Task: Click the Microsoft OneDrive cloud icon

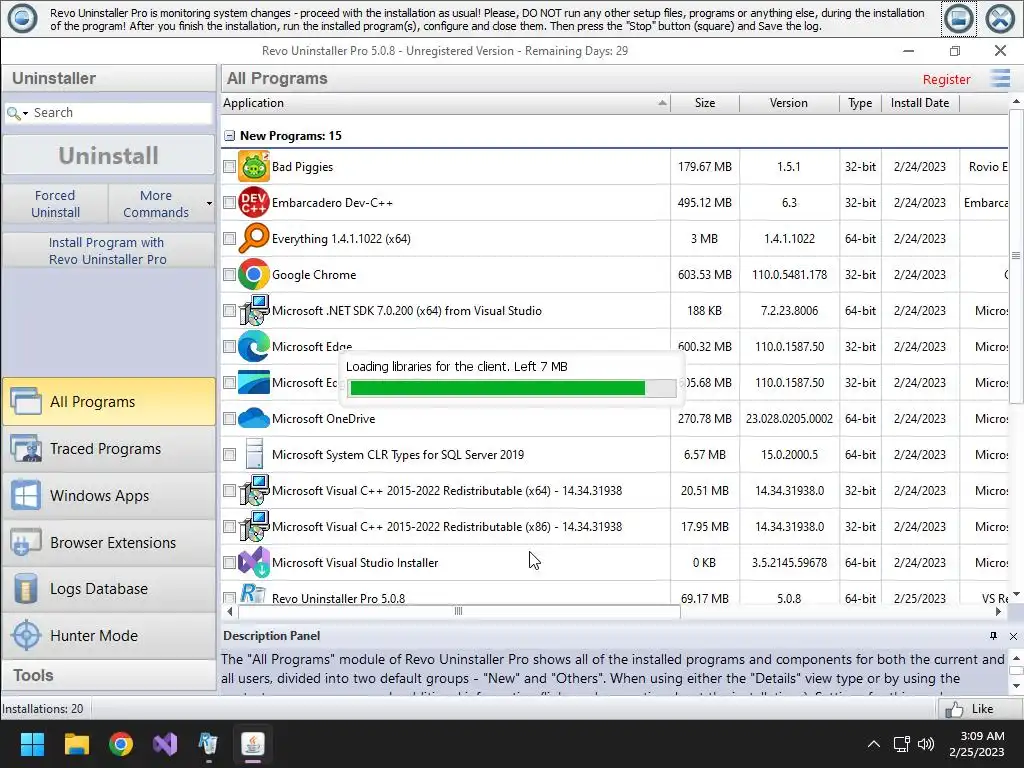Action: click(253, 418)
